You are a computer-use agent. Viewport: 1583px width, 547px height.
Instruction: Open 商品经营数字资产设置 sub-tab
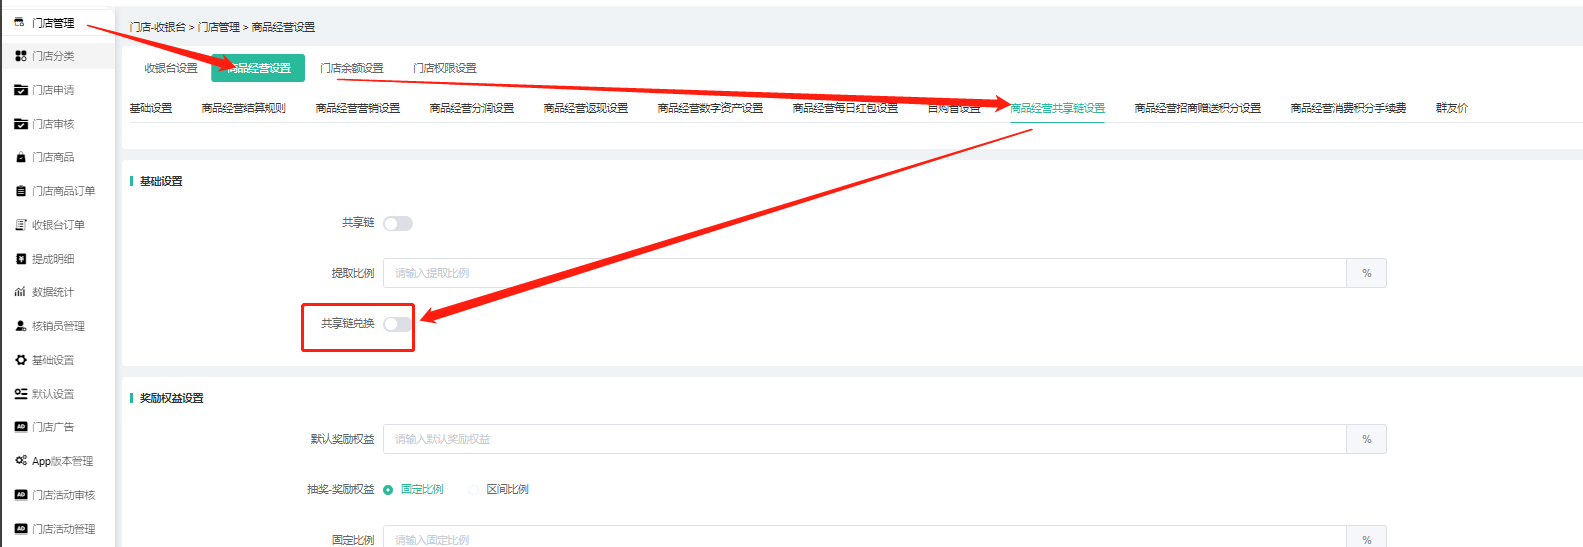coord(710,108)
